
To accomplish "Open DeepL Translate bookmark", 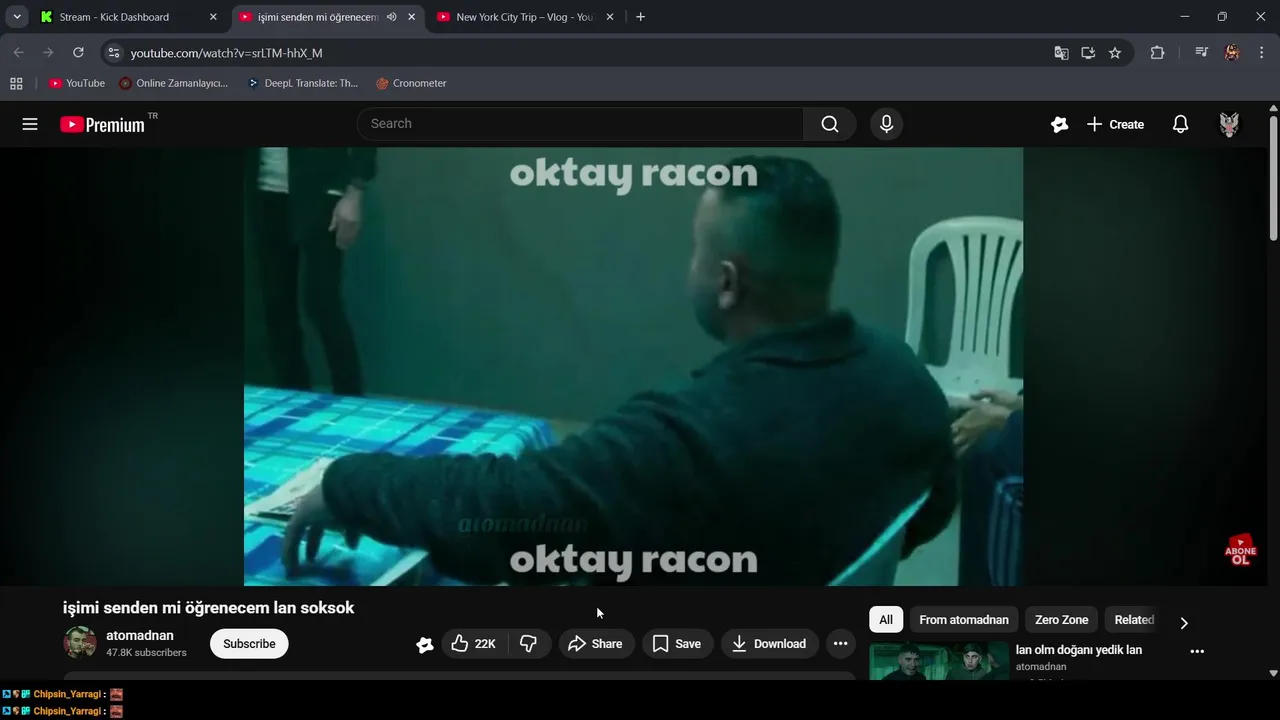I will 303,83.
